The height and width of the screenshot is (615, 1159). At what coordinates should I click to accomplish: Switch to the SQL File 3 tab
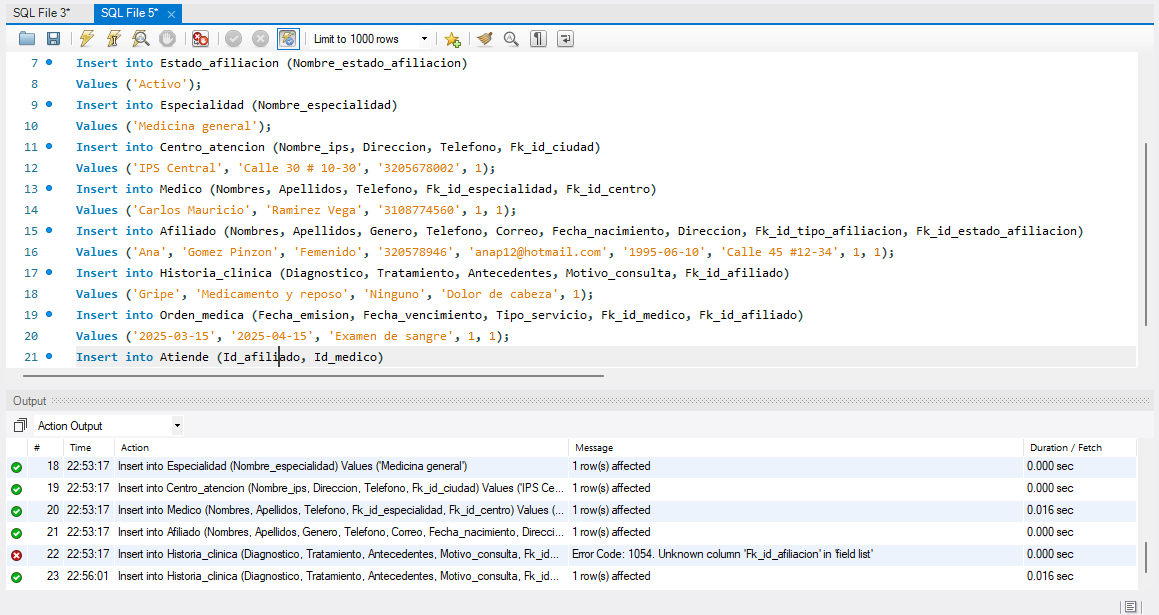point(41,13)
